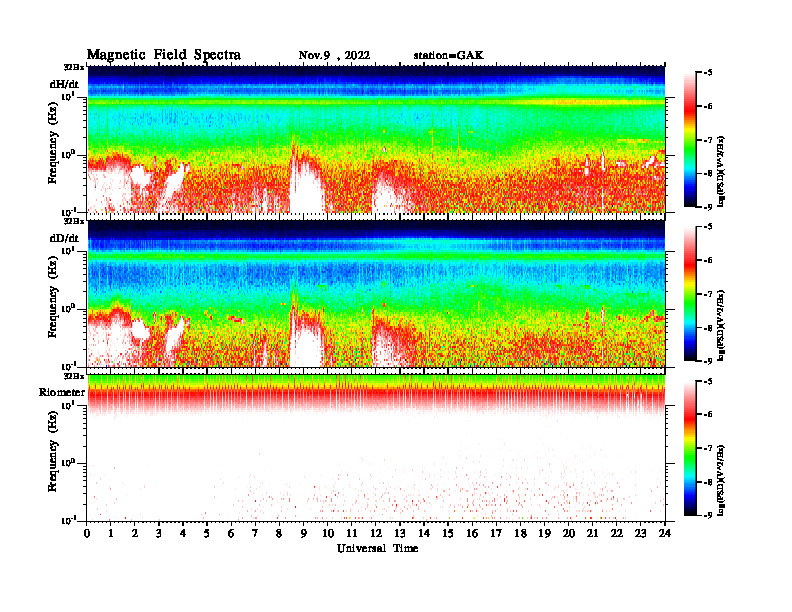This screenshot has width=792, height=612.
Task: Click the 32Hz tick label of the dD/dt panel
Action: [74, 221]
